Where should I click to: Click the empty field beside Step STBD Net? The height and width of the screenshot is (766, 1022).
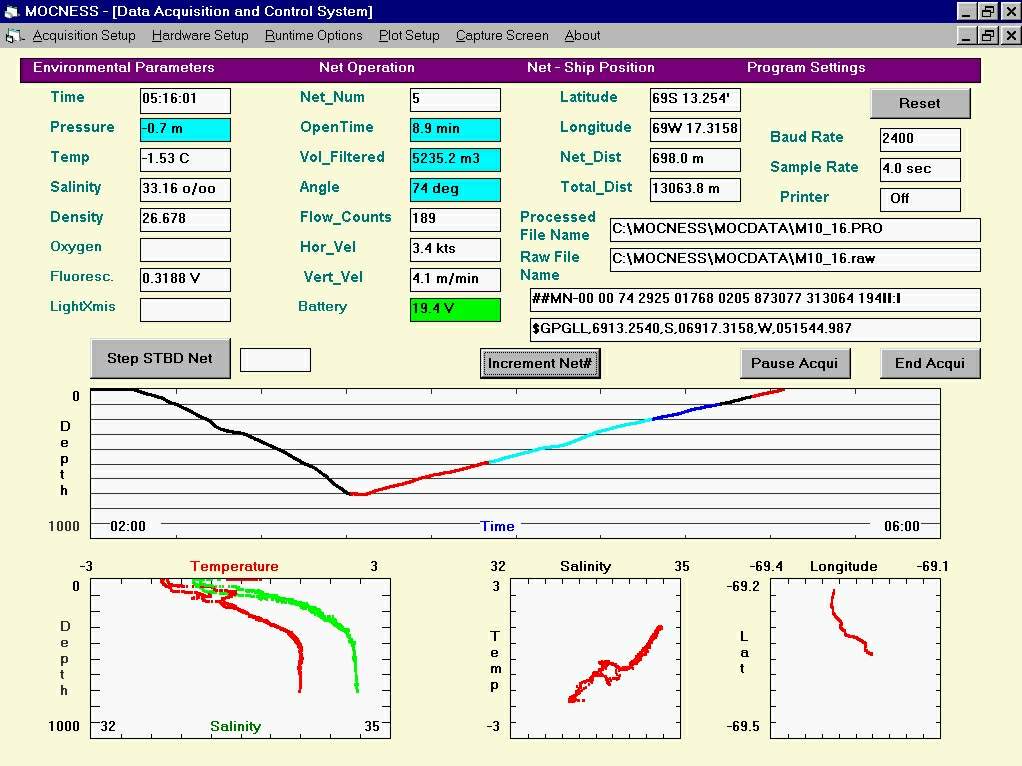click(x=275, y=360)
